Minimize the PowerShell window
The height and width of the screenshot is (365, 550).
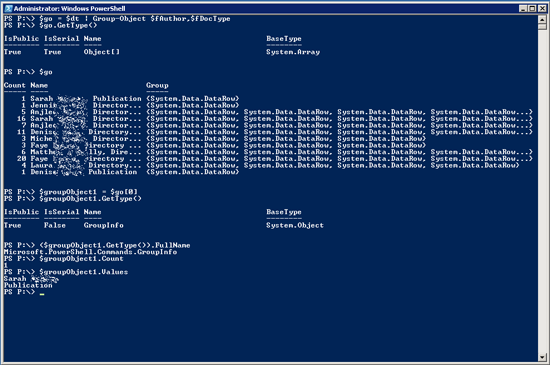pos(523,8)
